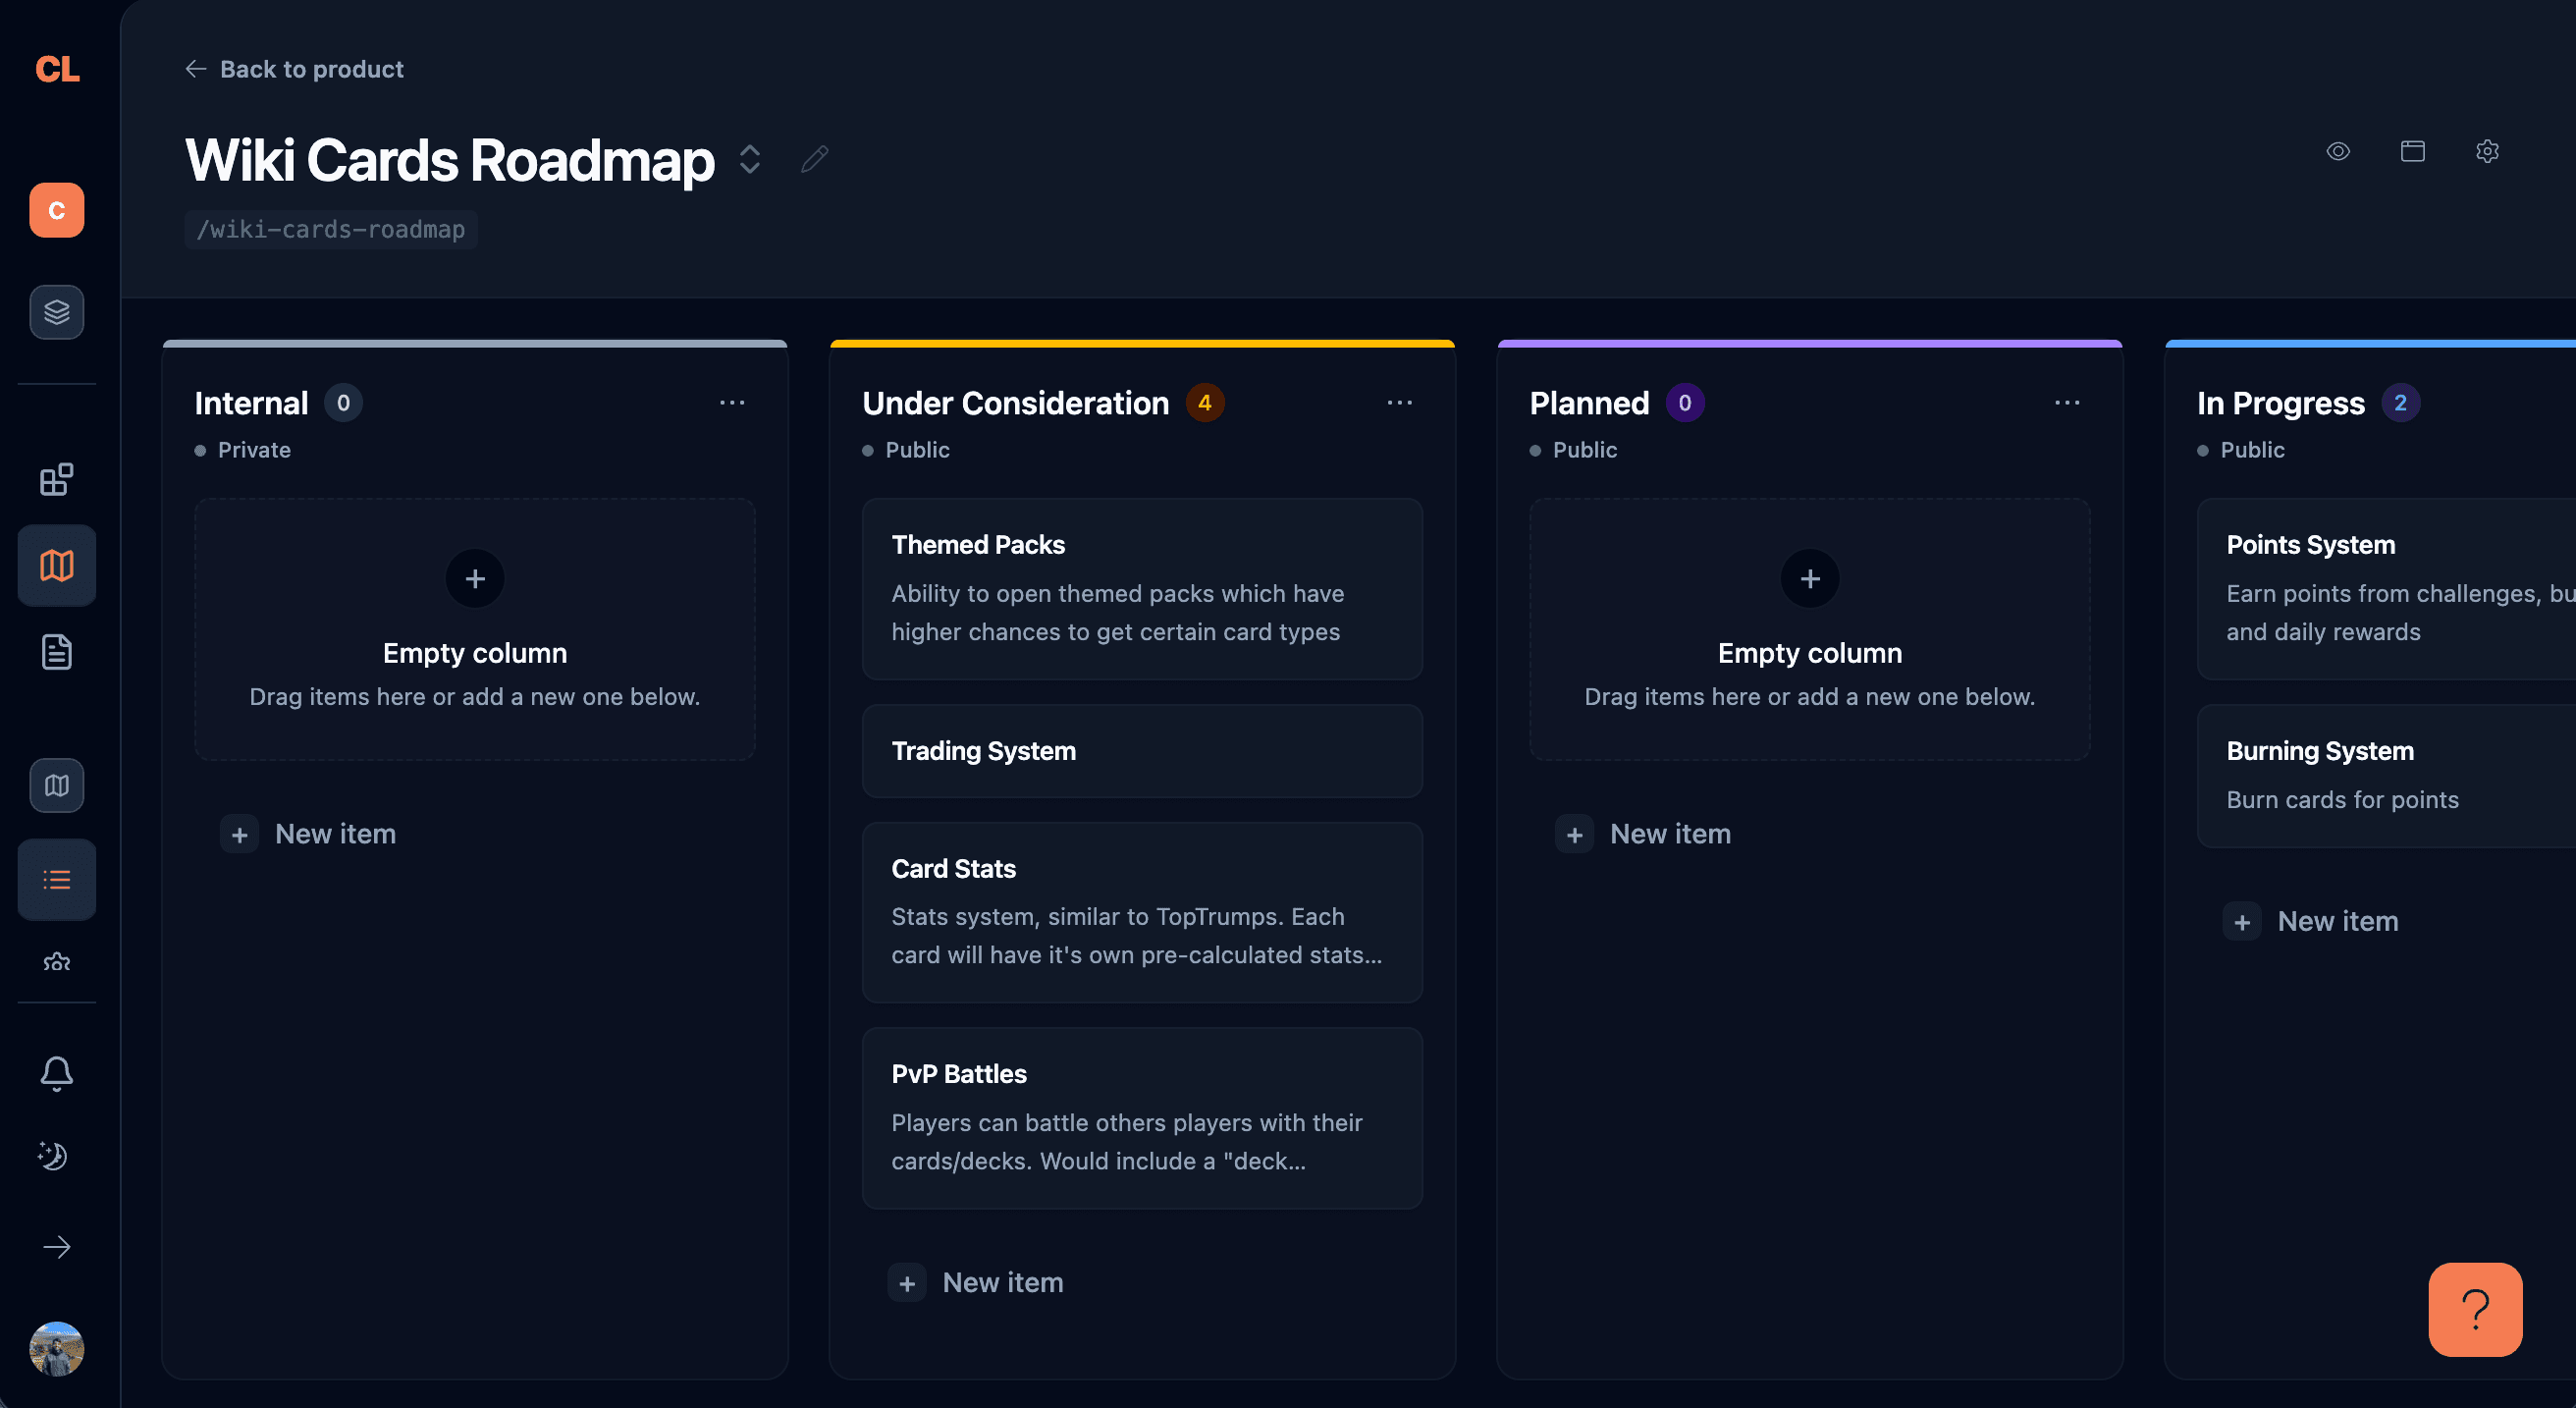Open the Internal column options menu
Viewport: 2576px width, 1408px height.
[x=732, y=402]
